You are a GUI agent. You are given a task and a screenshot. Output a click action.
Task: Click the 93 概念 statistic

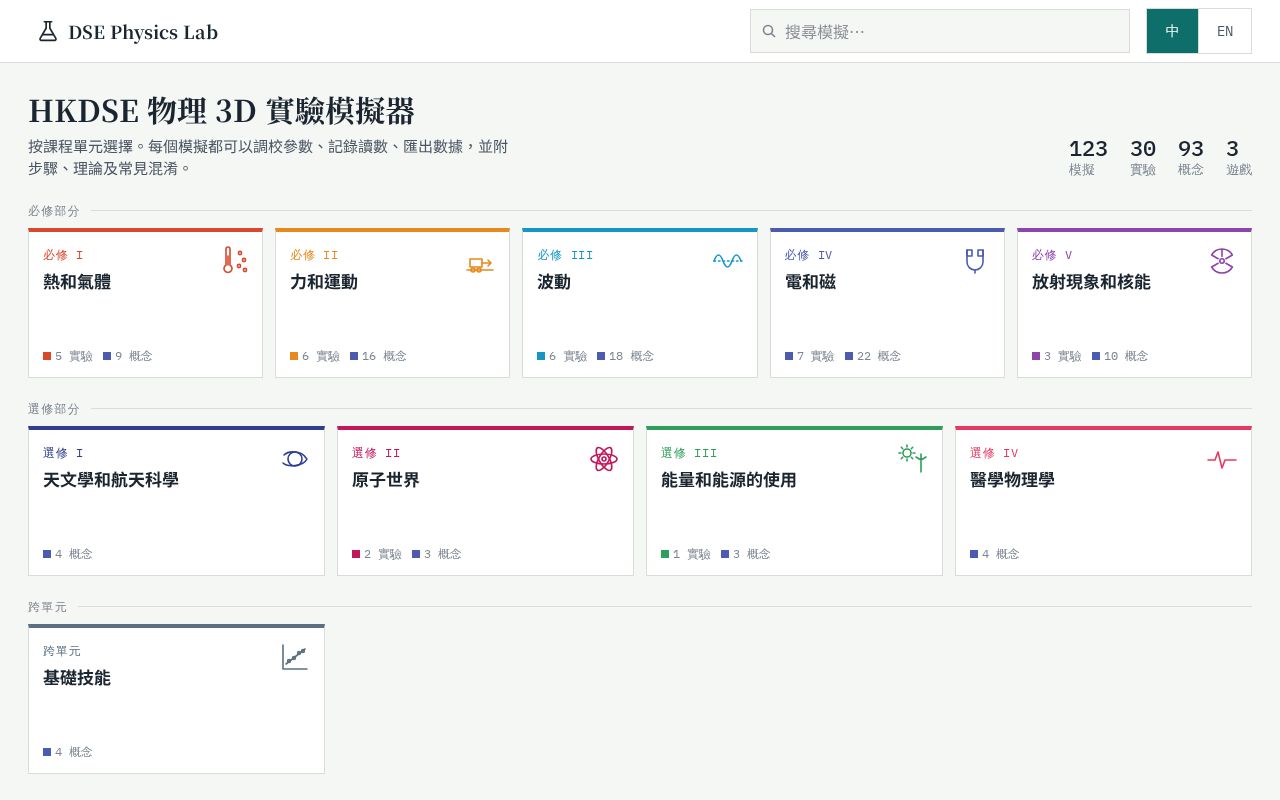coord(1191,158)
